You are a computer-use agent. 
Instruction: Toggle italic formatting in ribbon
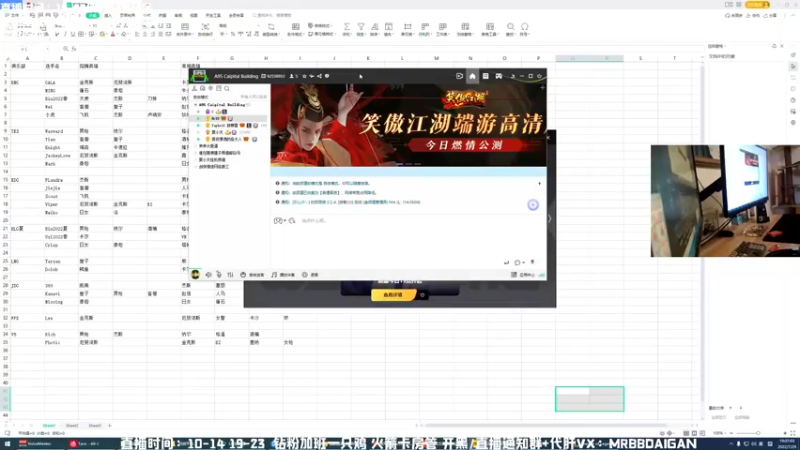point(65,34)
